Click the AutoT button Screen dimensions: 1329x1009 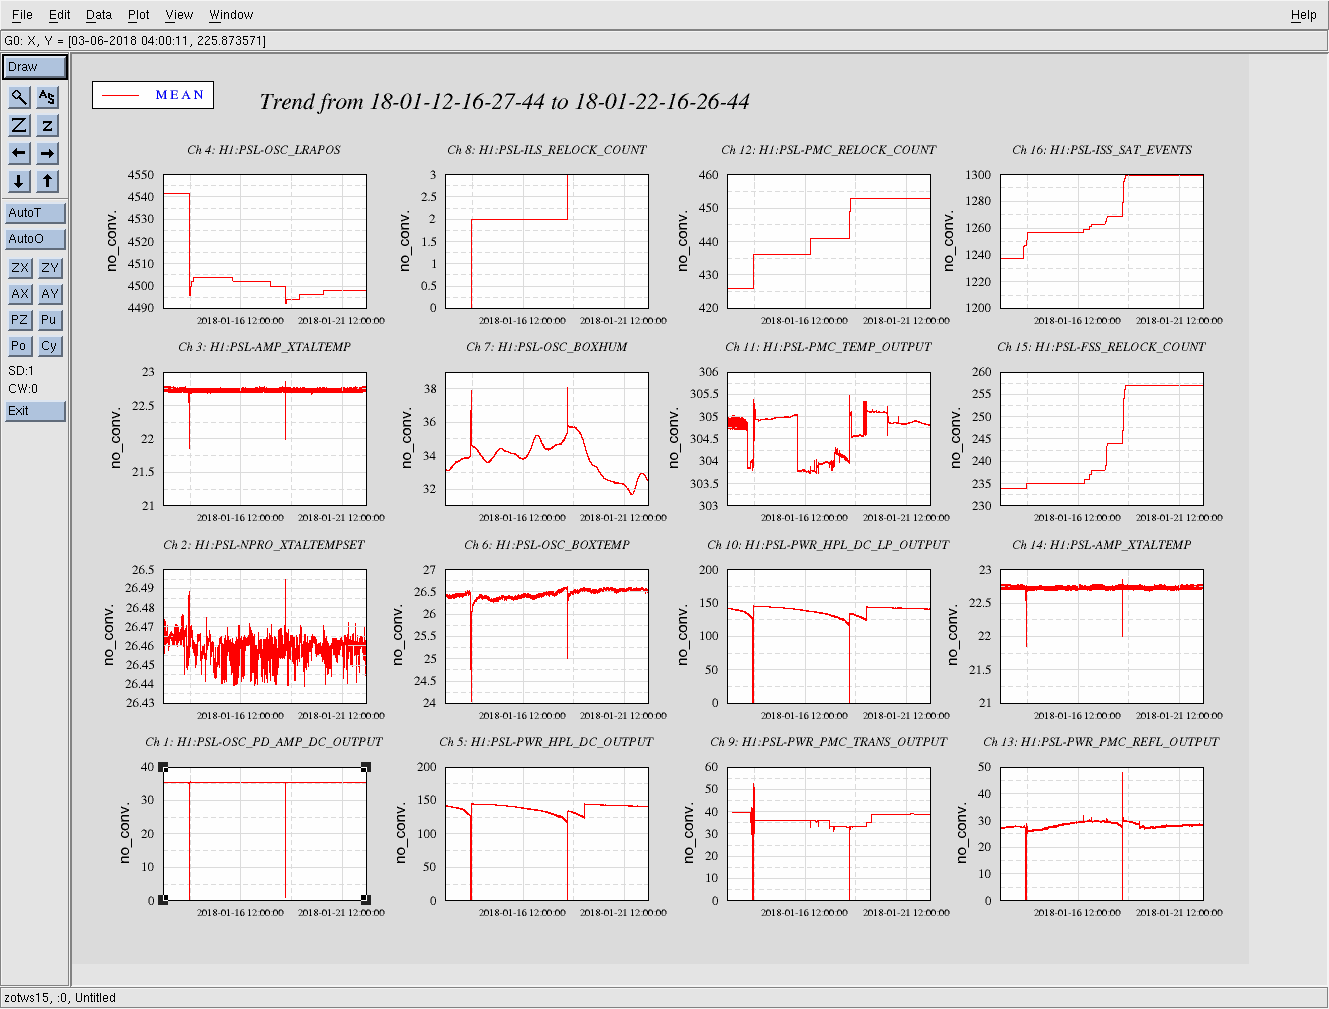click(x=35, y=213)
